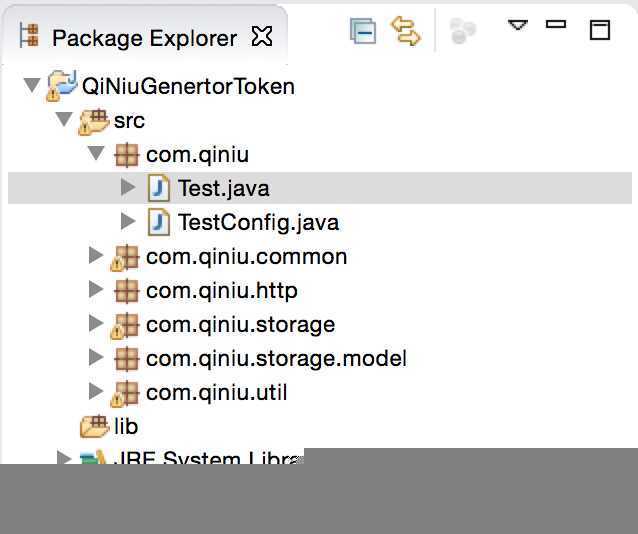
Task: Click the greyed-out focus task icon
Action: (x=463, y=31)
